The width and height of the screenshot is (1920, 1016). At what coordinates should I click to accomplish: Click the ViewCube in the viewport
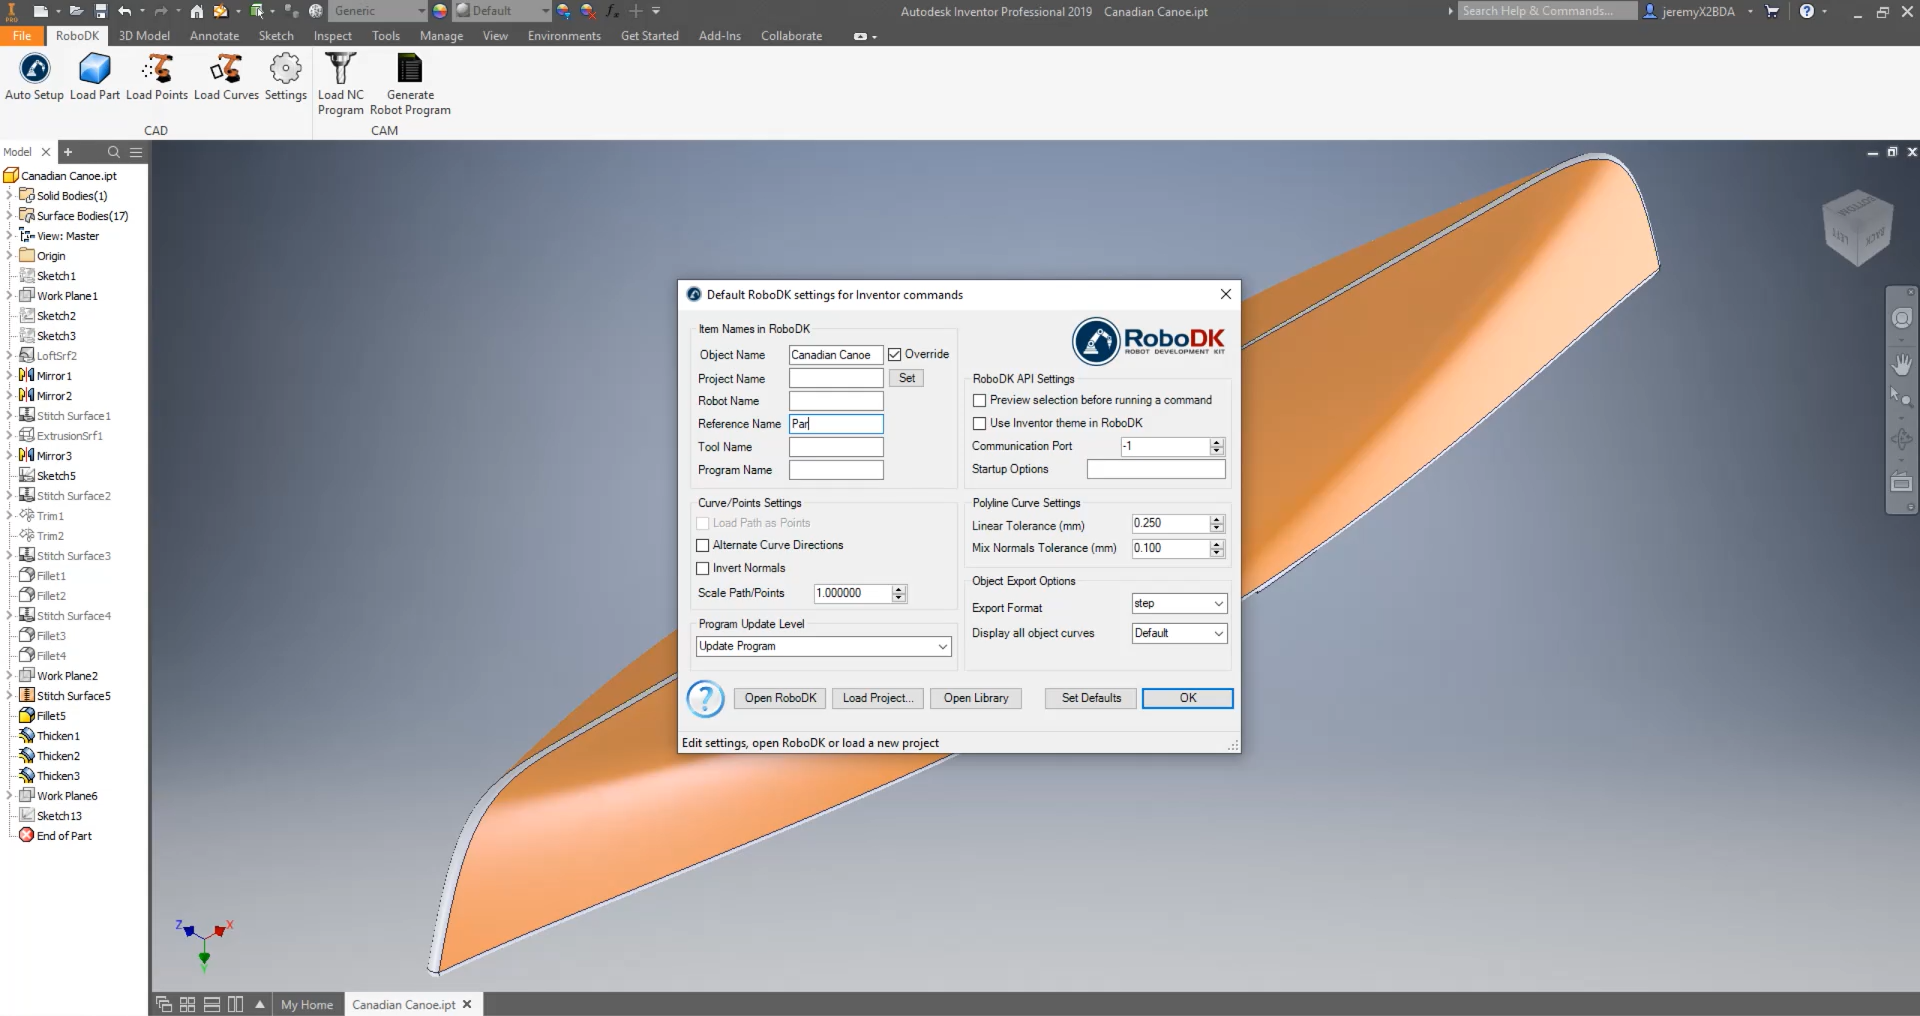1857,228
